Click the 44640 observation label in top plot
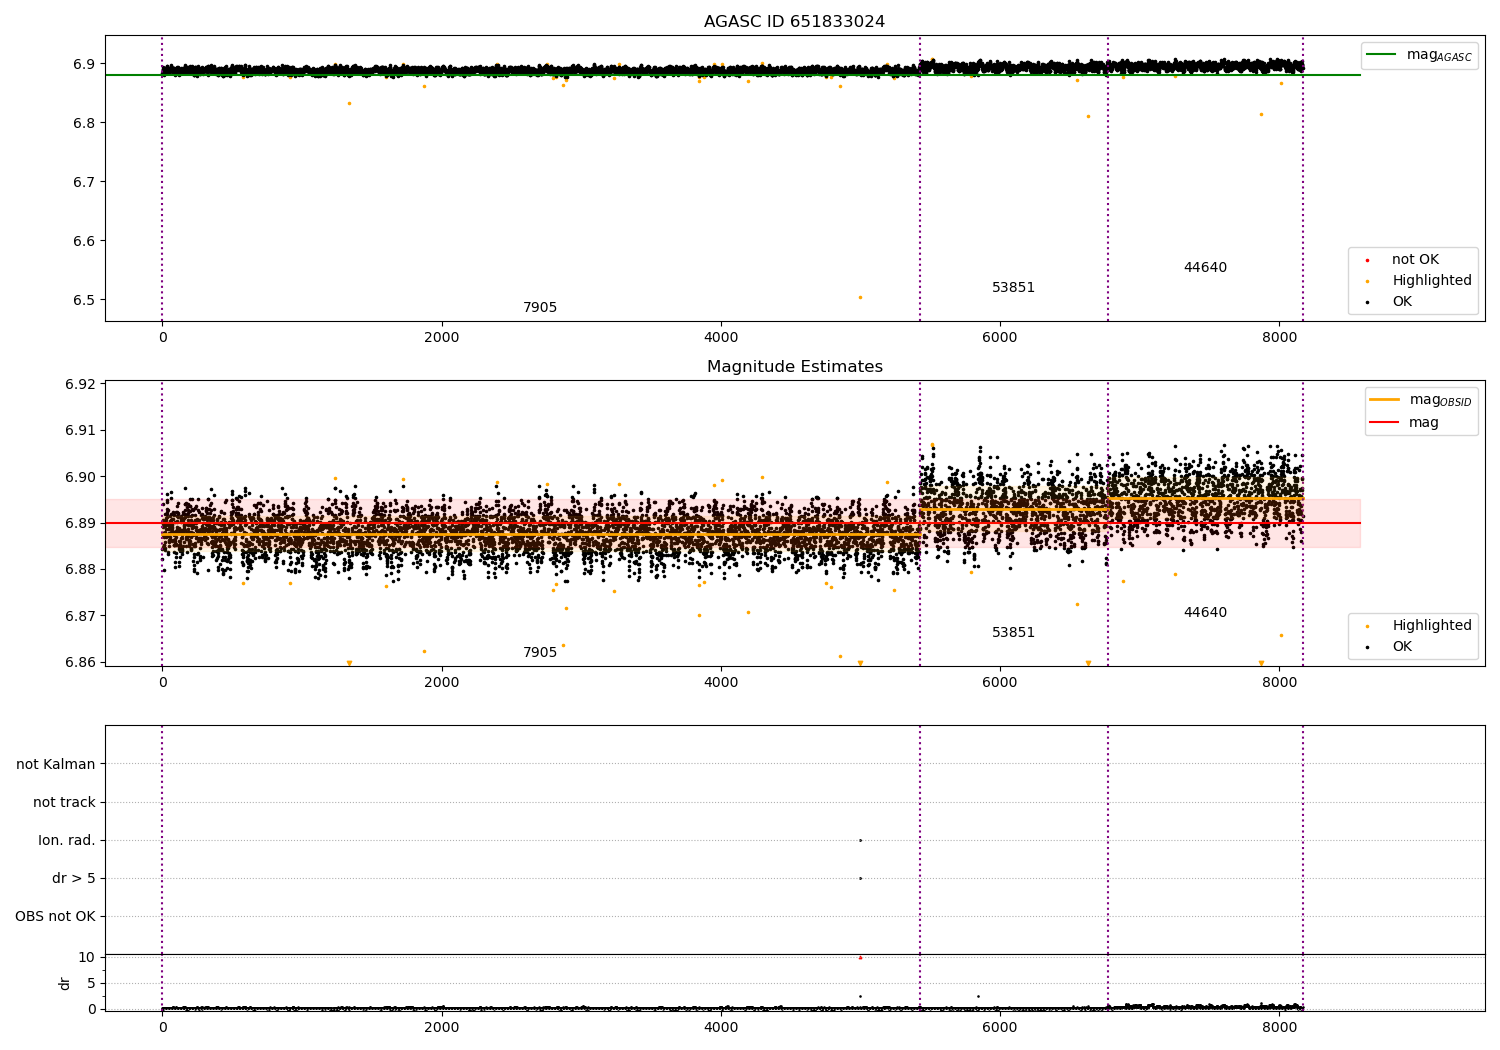The height and width of the screenshot is (1050, 1500). [x=1205, y=268]
